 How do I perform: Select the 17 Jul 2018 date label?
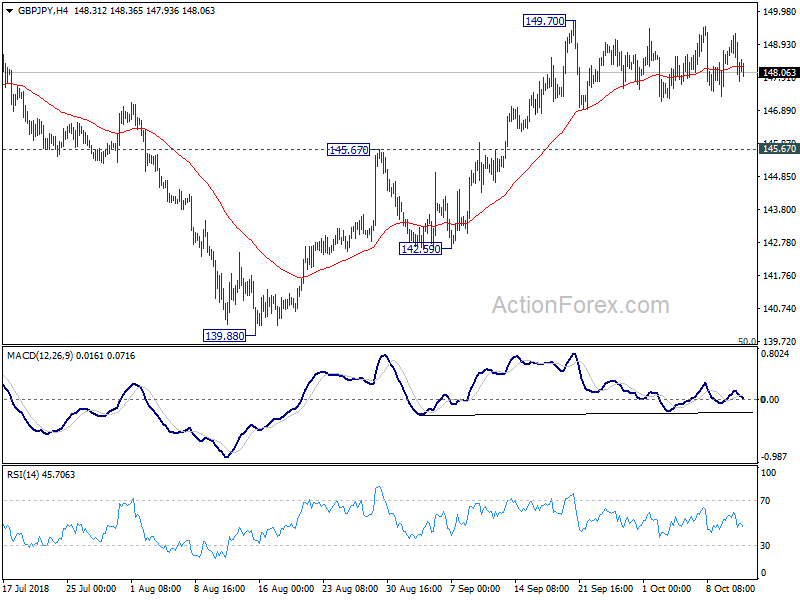[27, 589]
